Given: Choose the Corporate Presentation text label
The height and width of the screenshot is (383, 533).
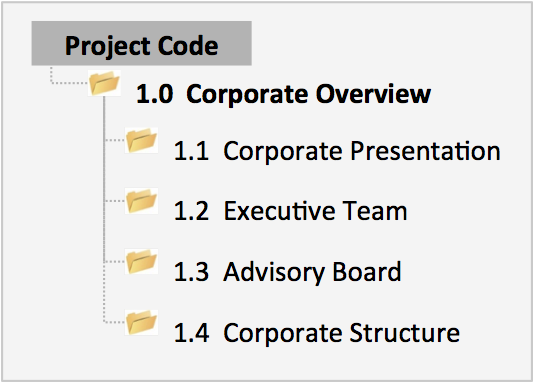Looking at the screenshot, I should point(362,152).
